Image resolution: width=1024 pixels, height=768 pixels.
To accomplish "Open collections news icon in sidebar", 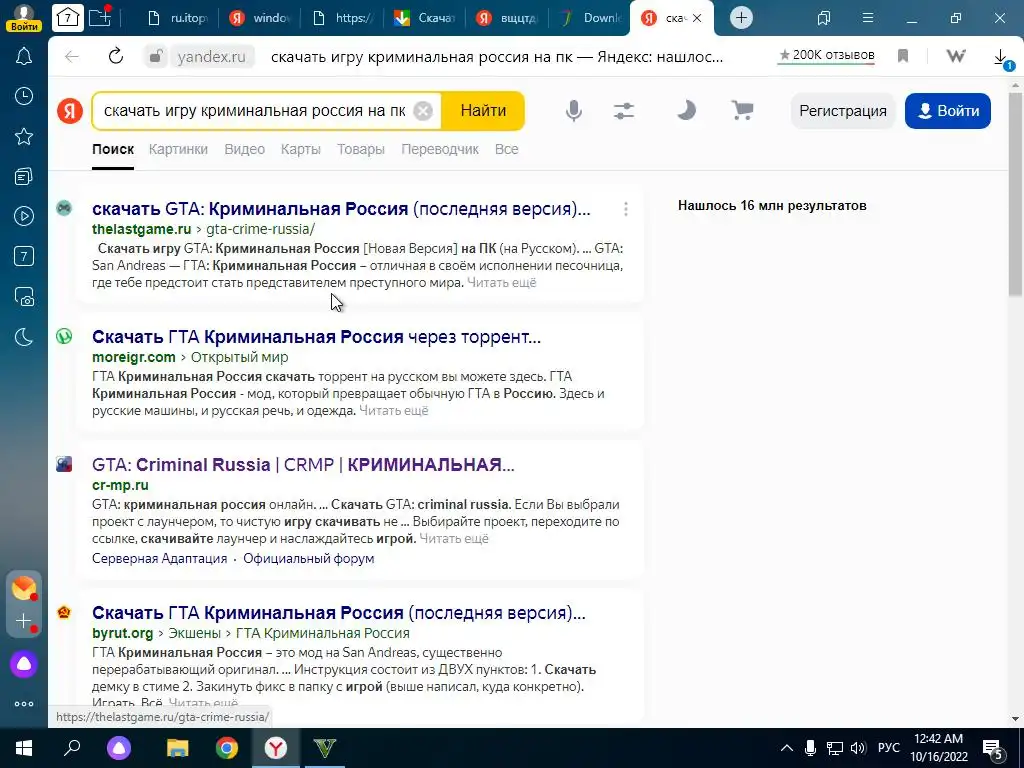I will click(24, 176).
